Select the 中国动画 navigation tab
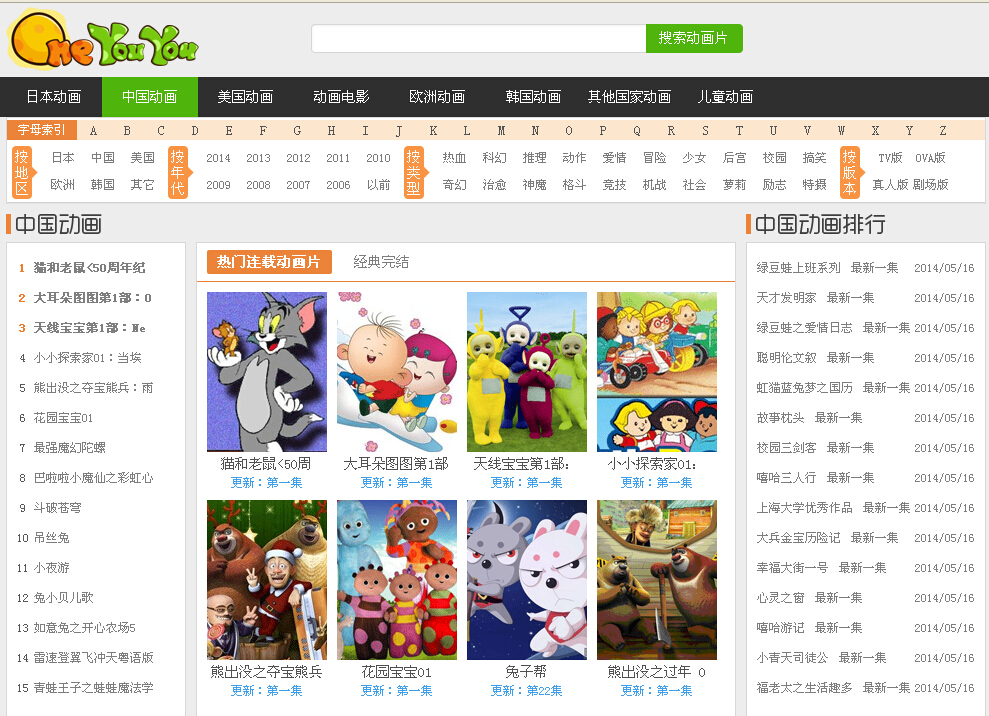The height and width of the screenshot is (716, 989). tap(149, 97)
